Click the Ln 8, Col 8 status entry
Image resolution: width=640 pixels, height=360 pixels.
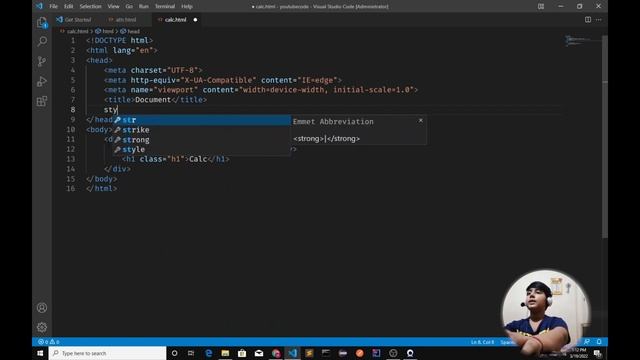coord(482,342)
